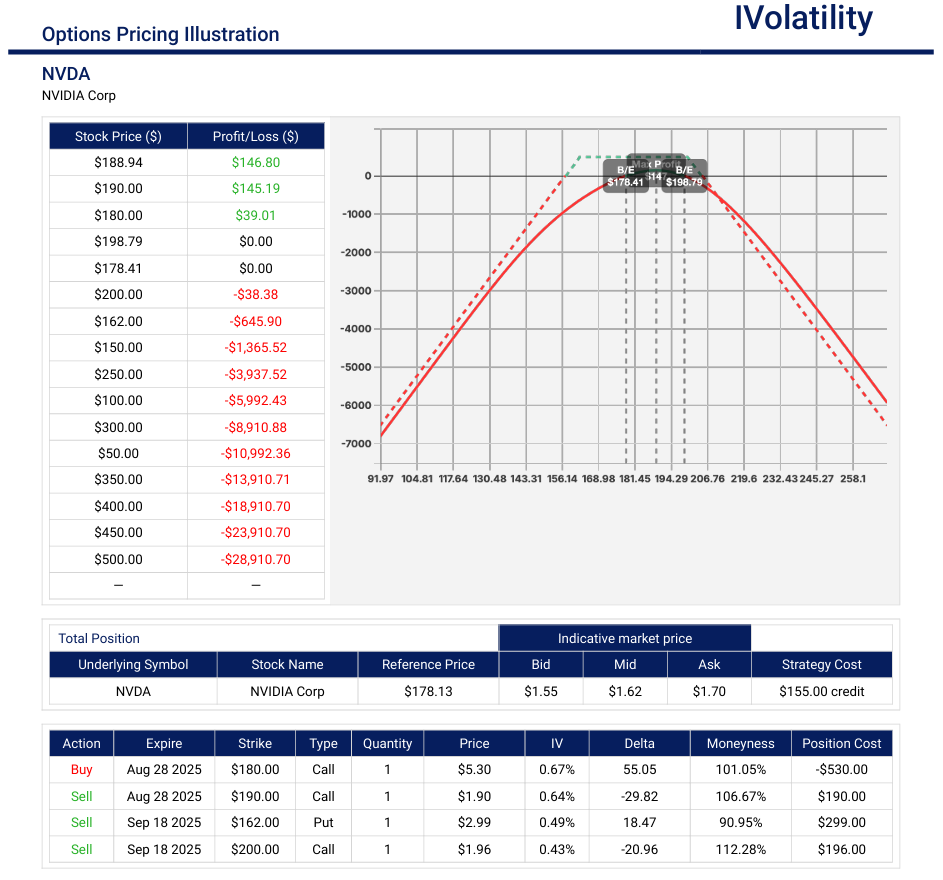Click the -$1,365.52 loss value
Viewport: 943px width, 880px height.
point(256,347)
